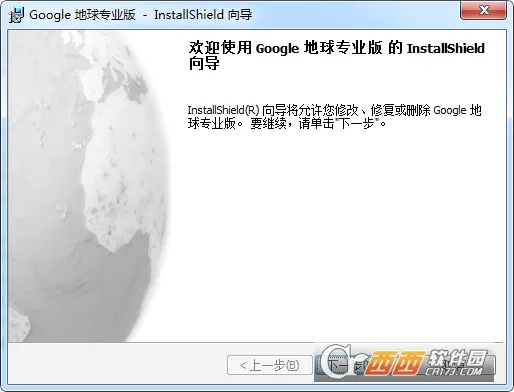Viewport: 514px width, 392px height.
Task: Click the globe banner image
Action: point(90,186)
